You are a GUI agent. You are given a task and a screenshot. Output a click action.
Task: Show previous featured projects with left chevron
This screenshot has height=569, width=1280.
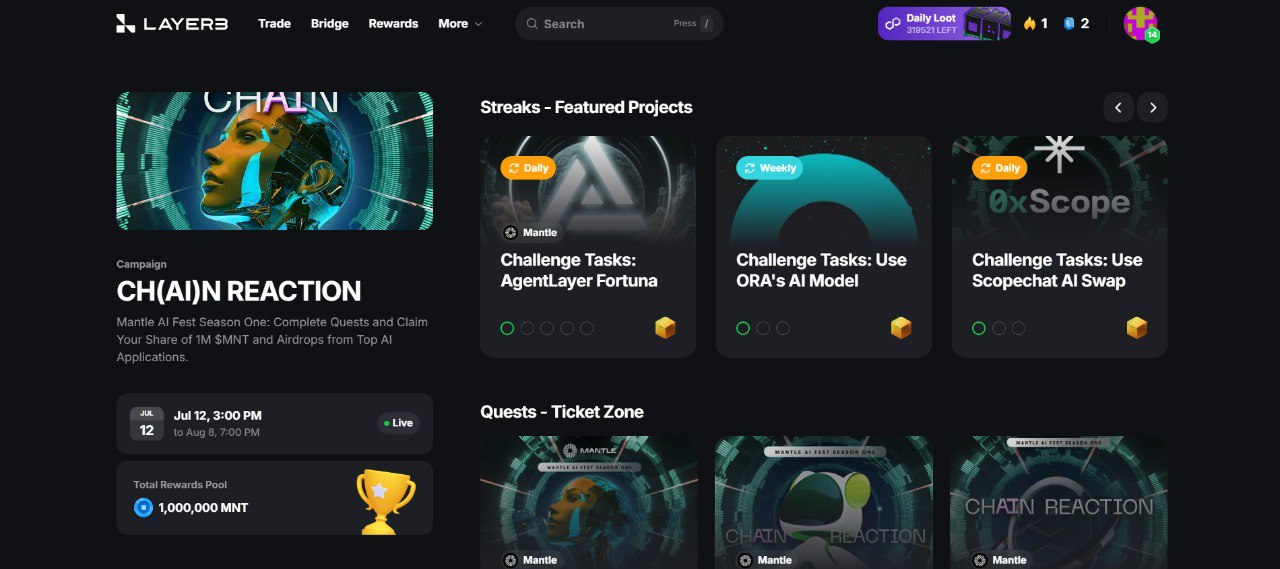[1118, 107]
